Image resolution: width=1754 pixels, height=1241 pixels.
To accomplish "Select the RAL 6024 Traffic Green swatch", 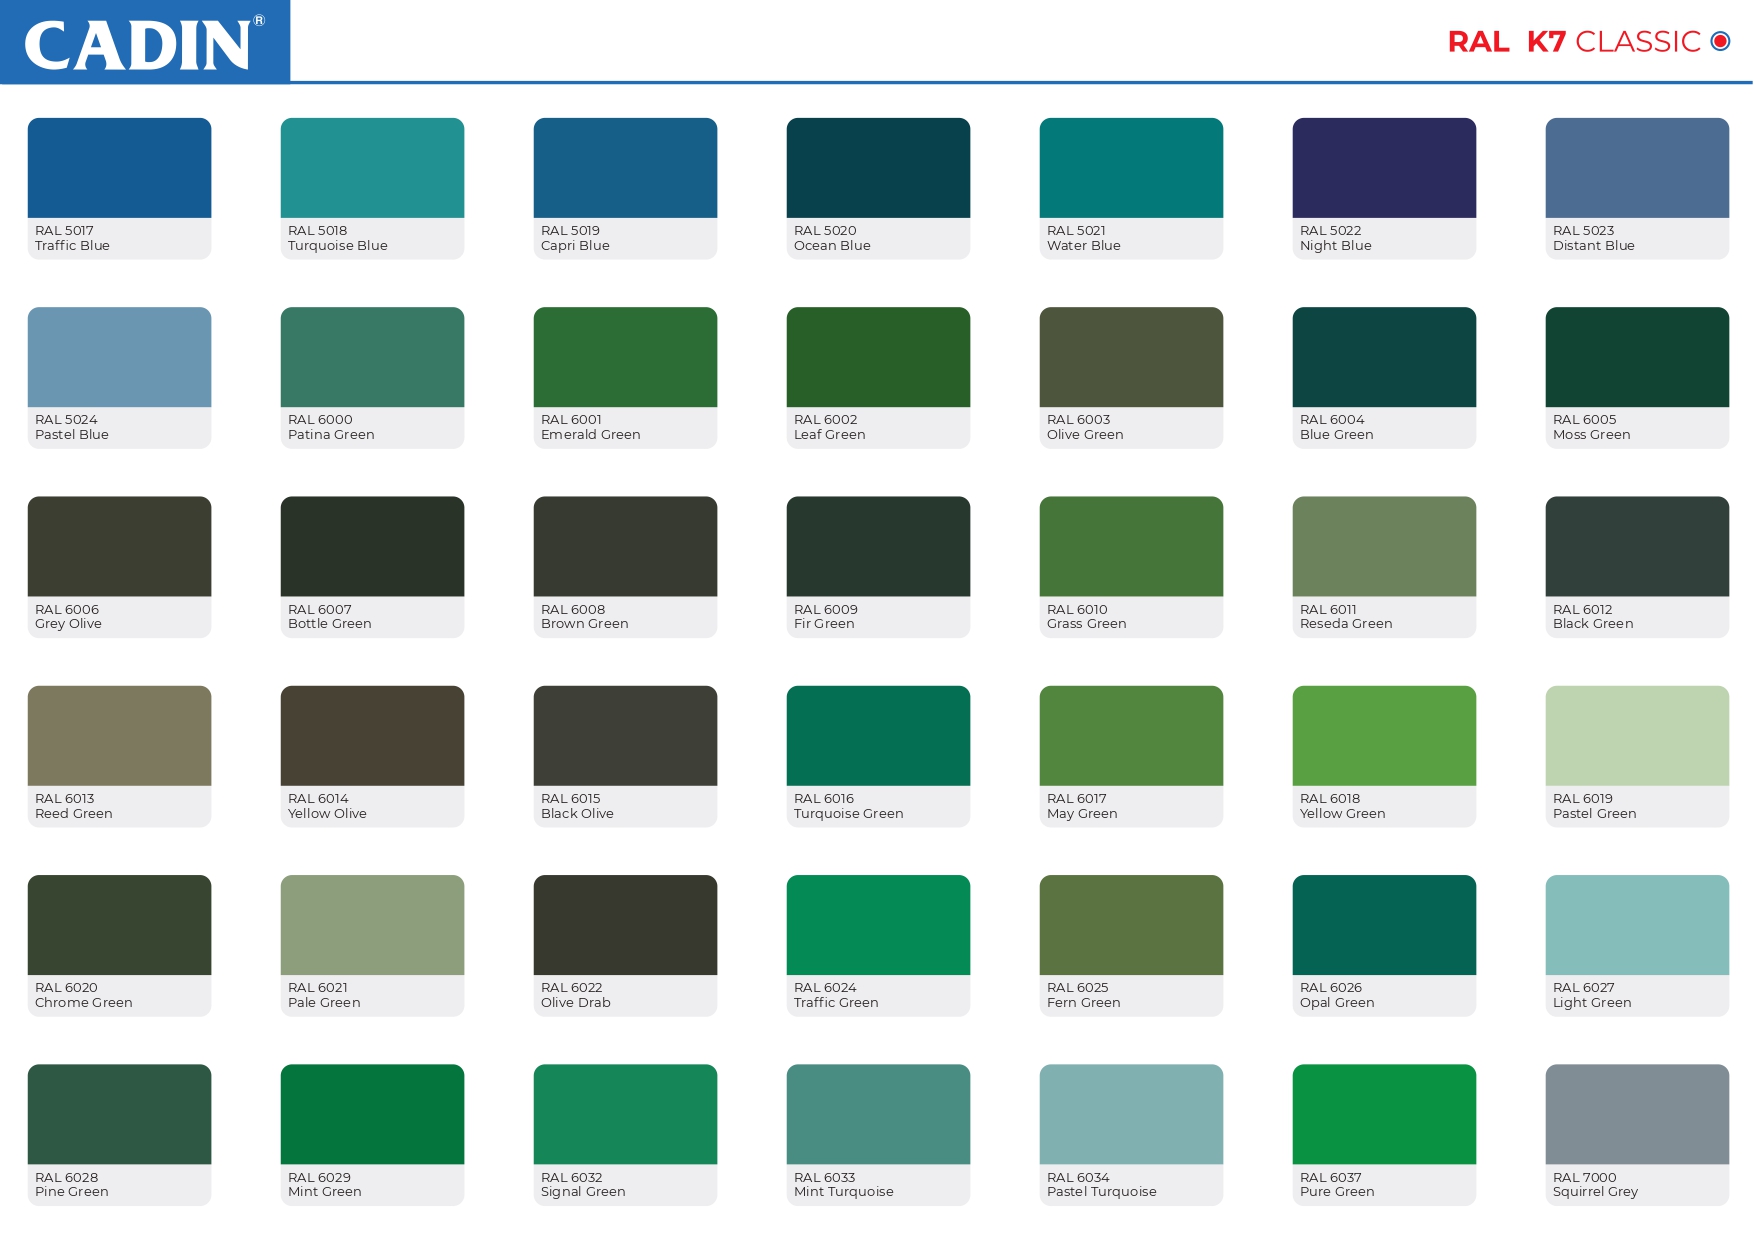I will [x=878, y=925].
